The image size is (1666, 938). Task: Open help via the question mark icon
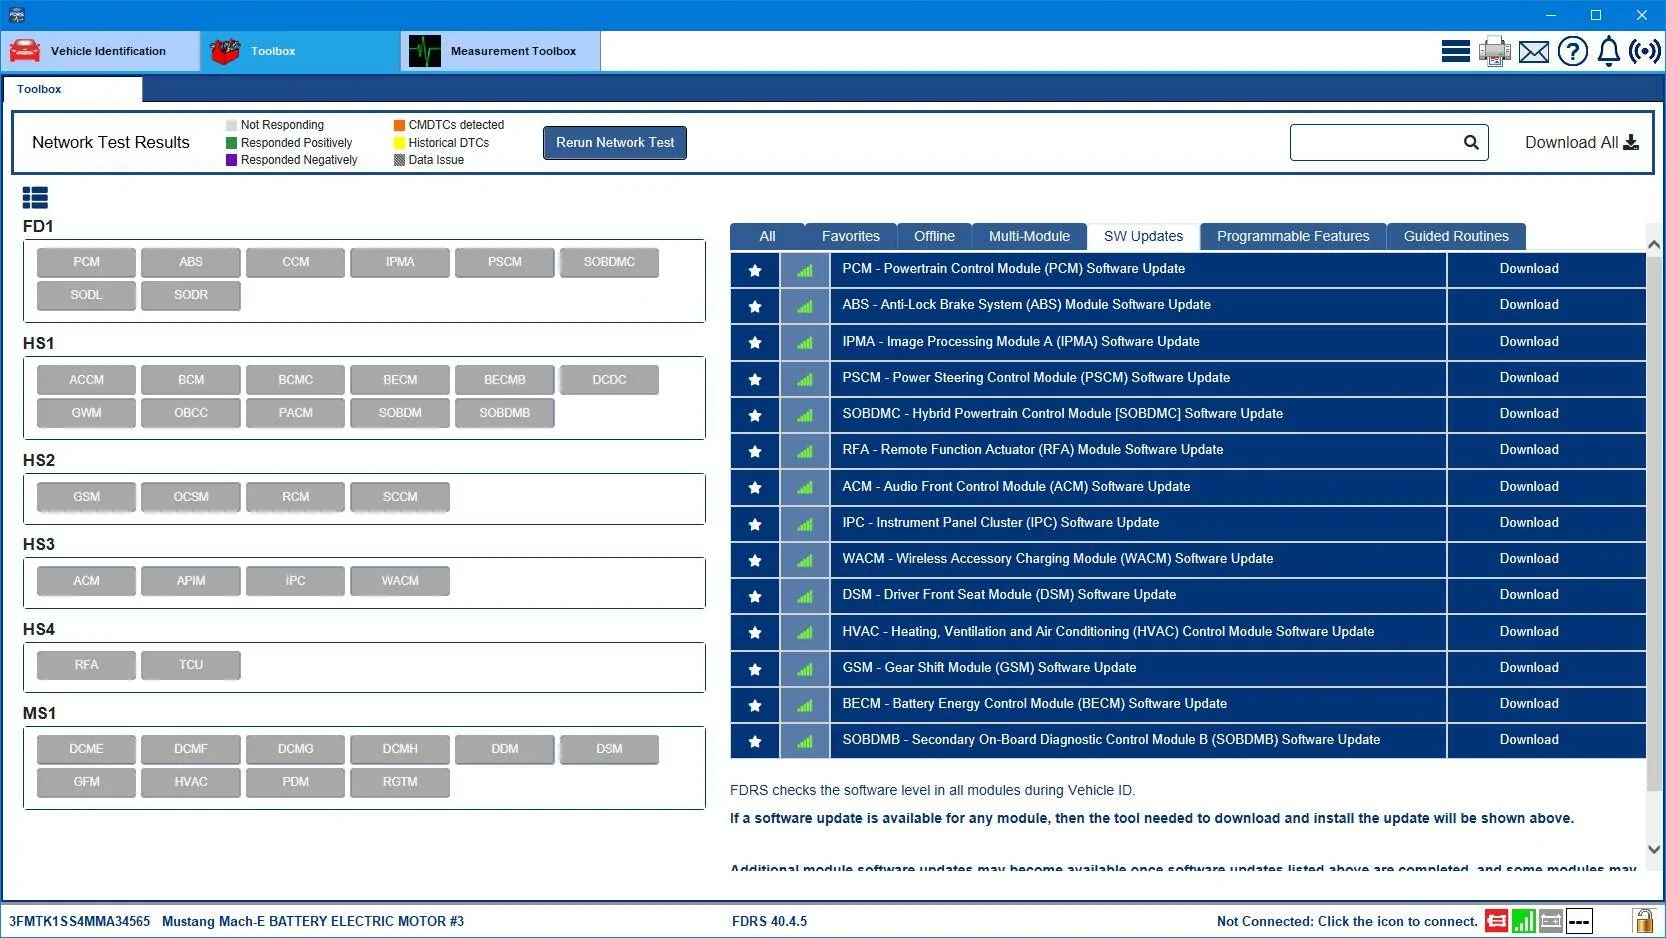pos(1573,51)
